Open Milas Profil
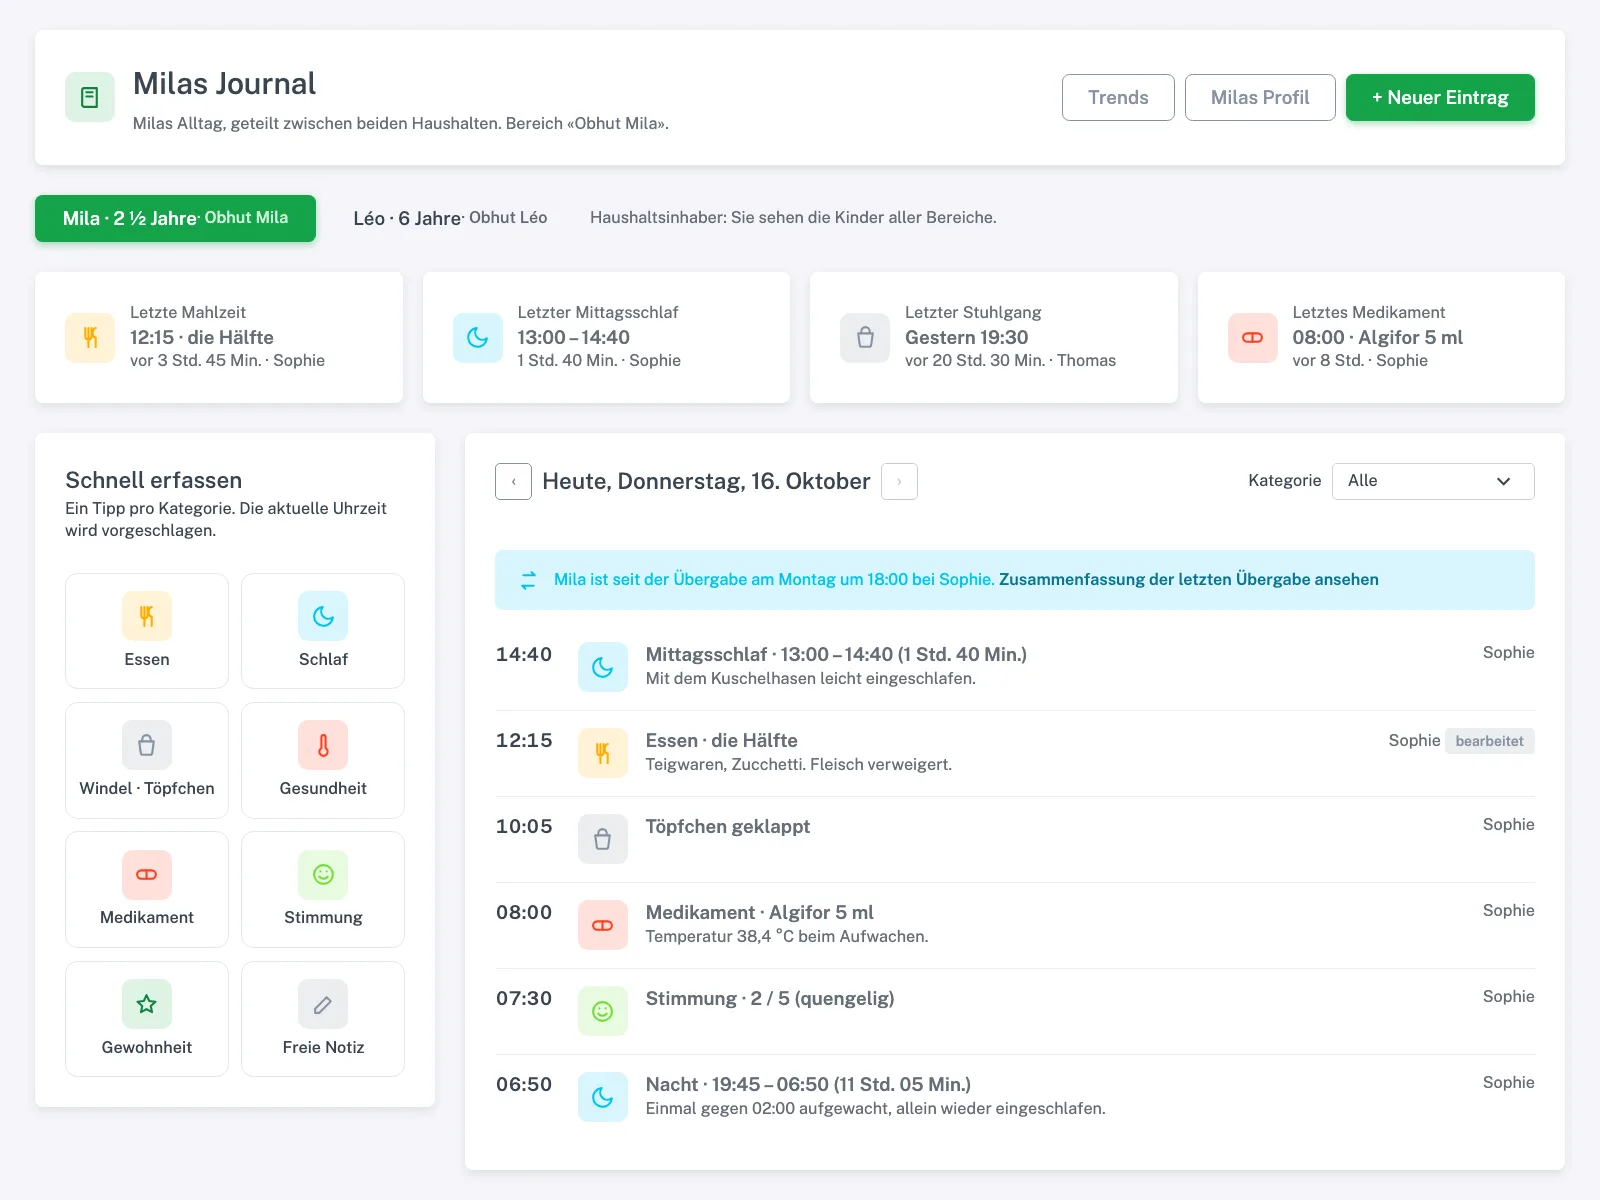 coord(1260,97)
